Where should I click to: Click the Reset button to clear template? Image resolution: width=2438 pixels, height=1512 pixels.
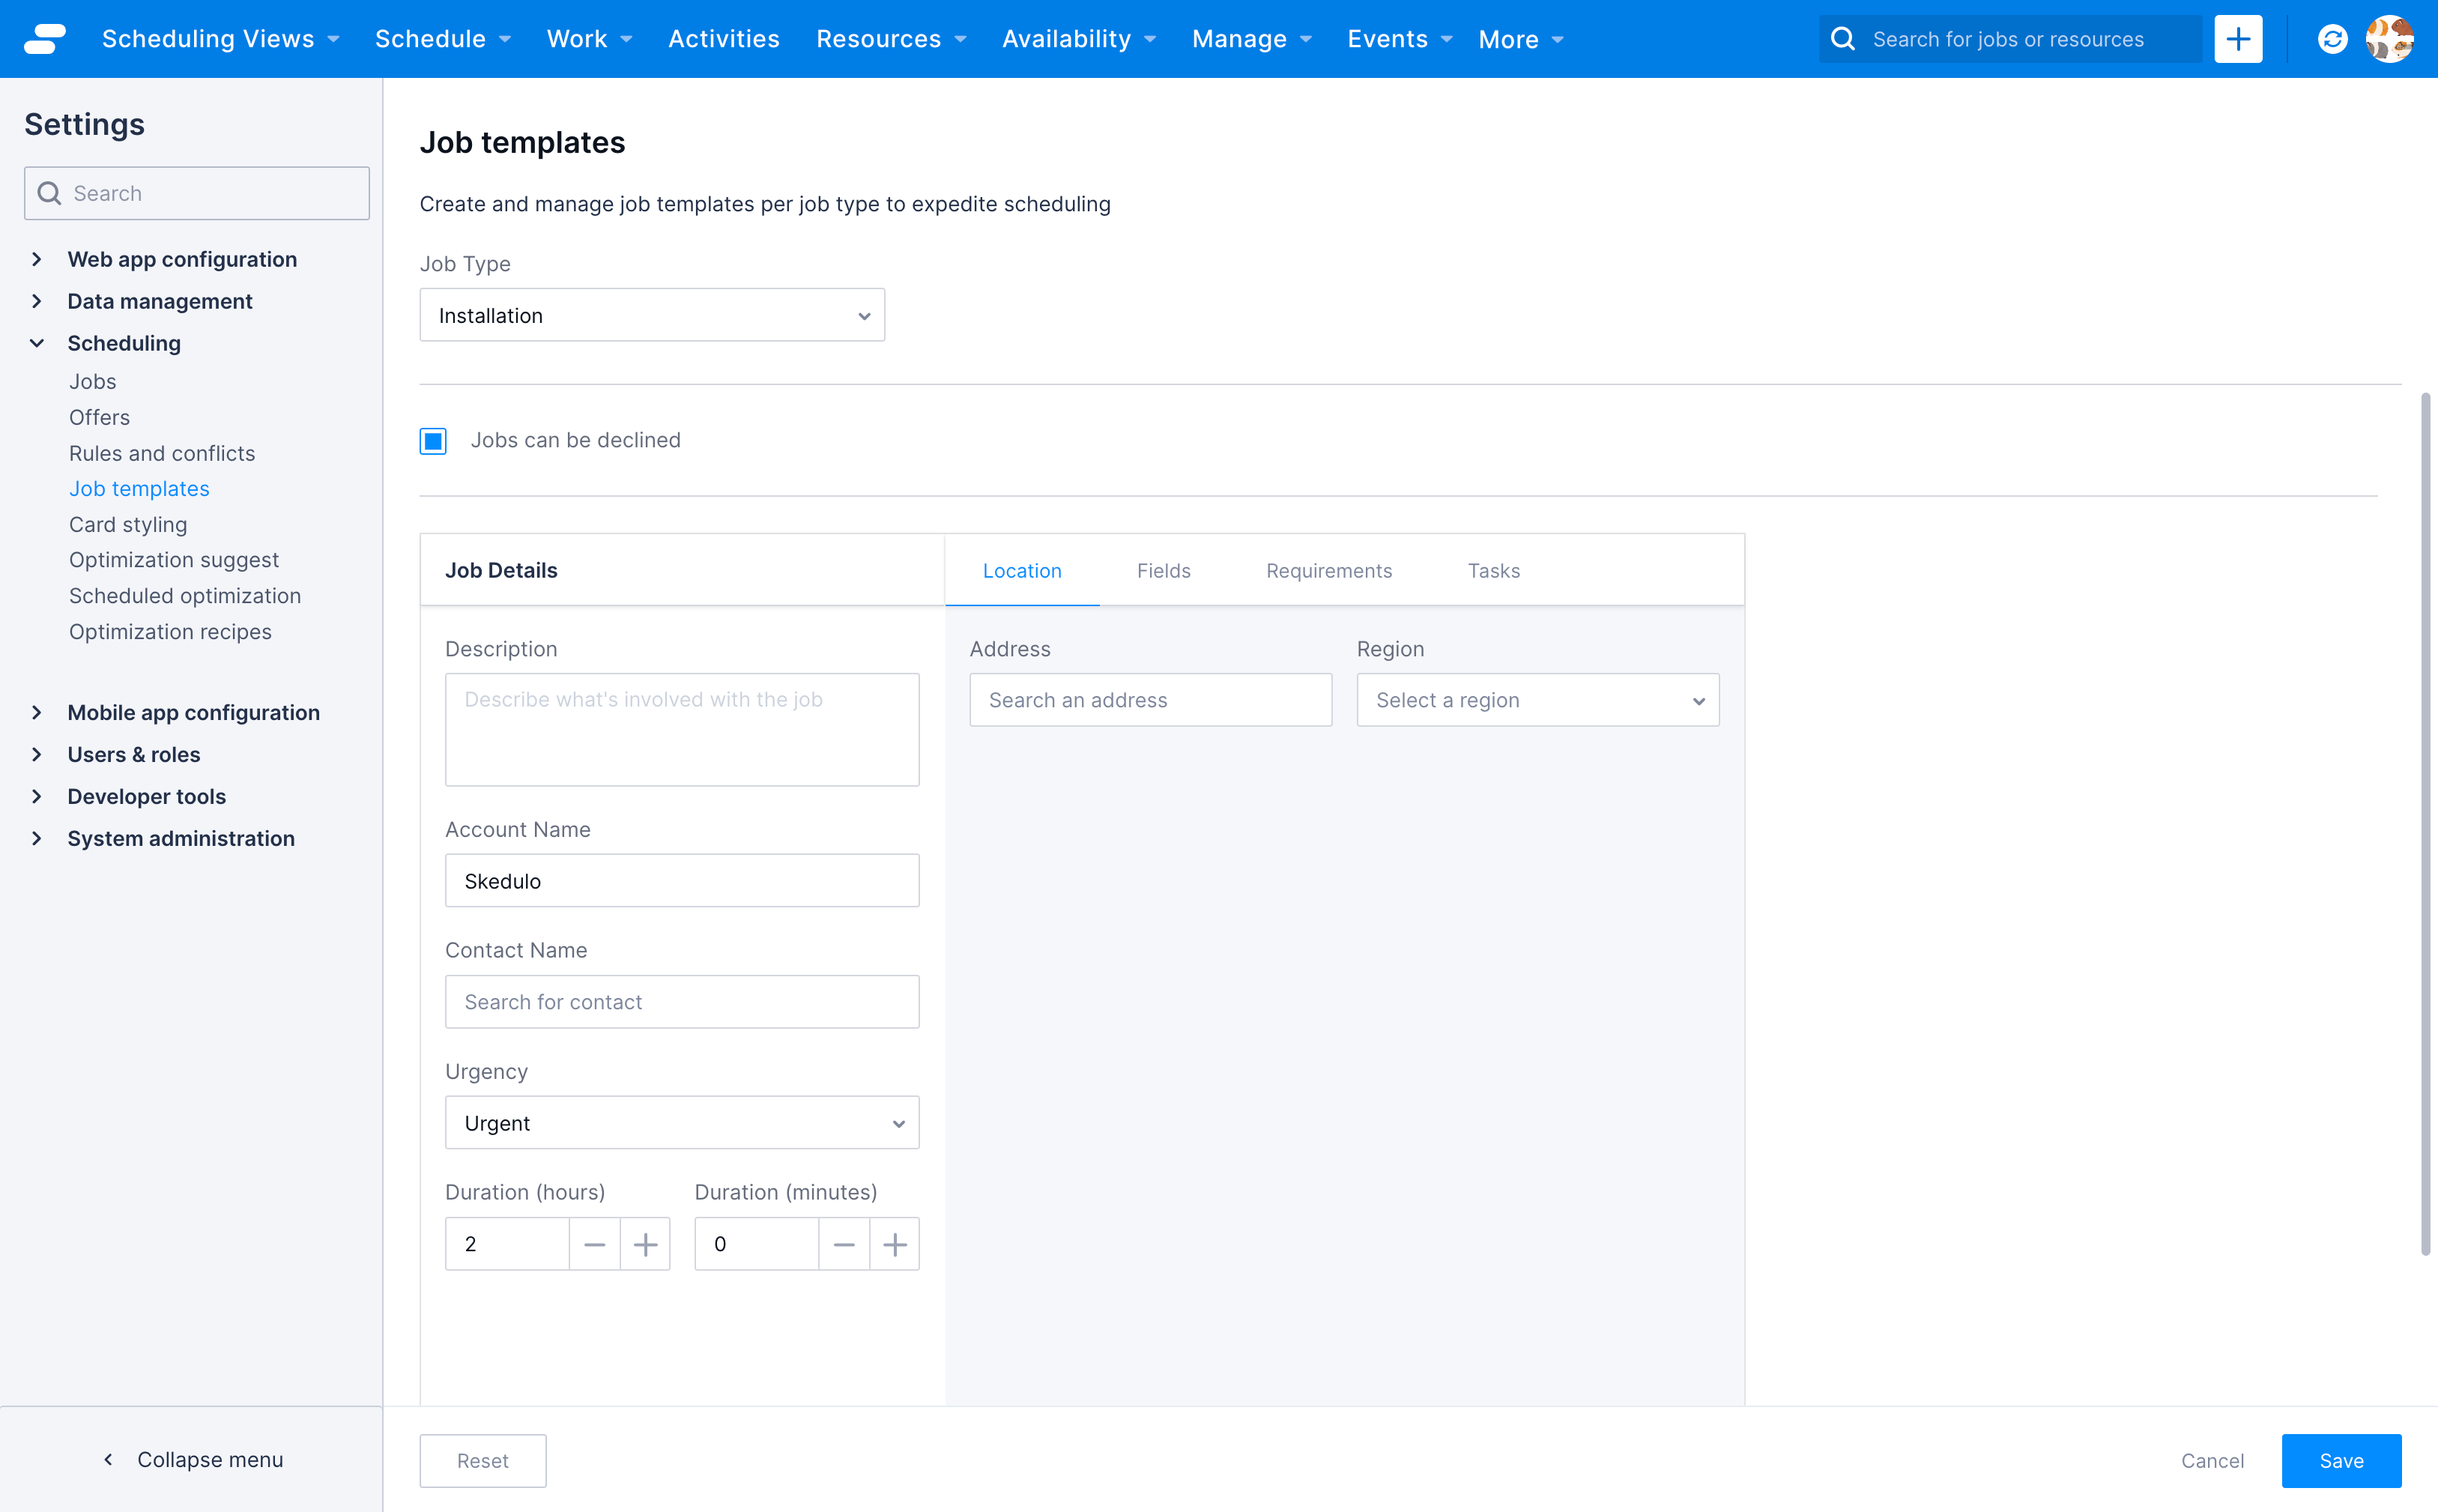483,1460
